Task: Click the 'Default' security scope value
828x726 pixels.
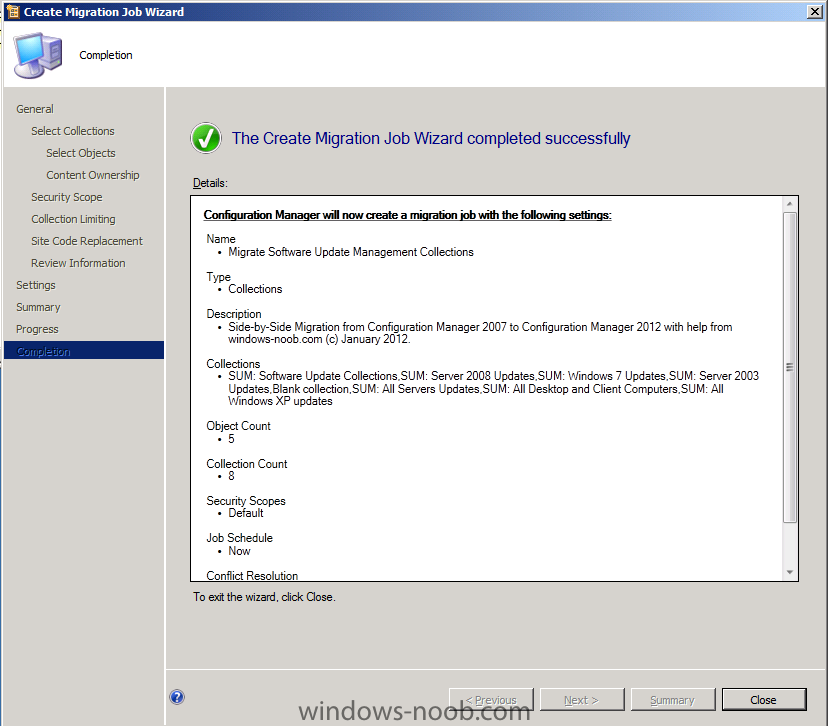Action: point(246,513)
